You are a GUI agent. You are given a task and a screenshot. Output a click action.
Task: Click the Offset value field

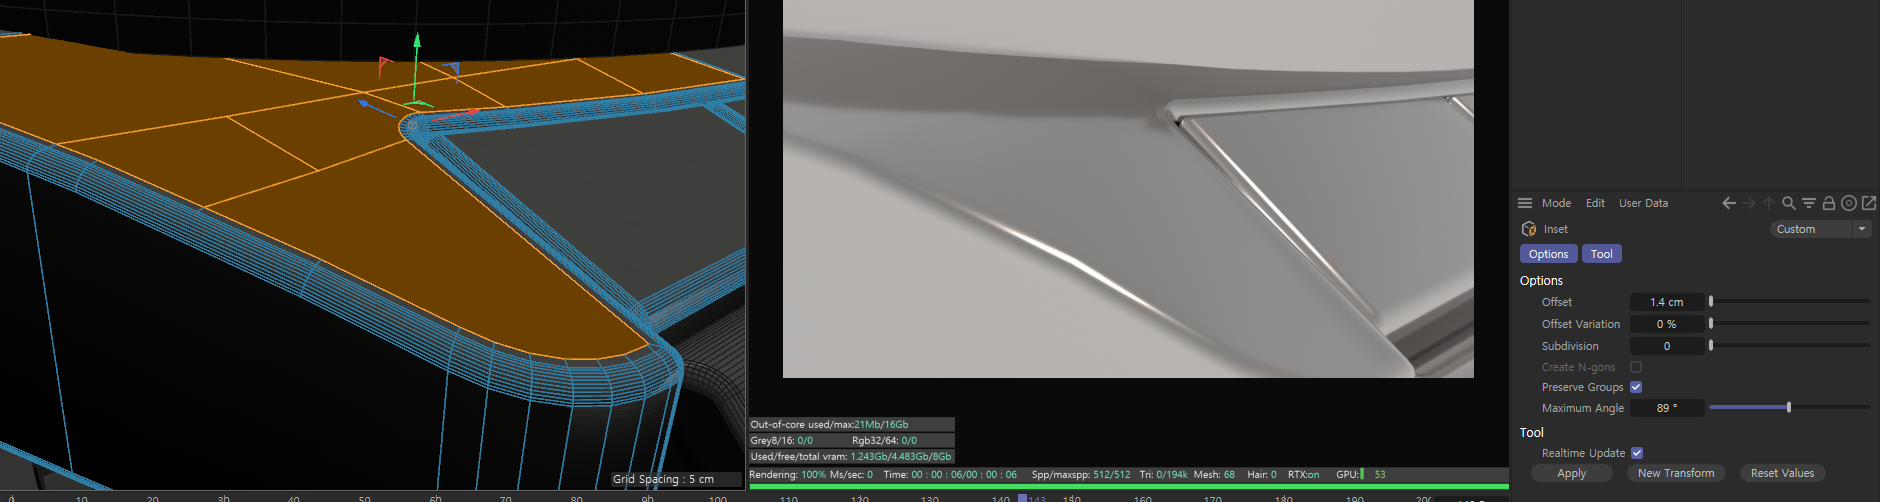[x=1666, y=302]
